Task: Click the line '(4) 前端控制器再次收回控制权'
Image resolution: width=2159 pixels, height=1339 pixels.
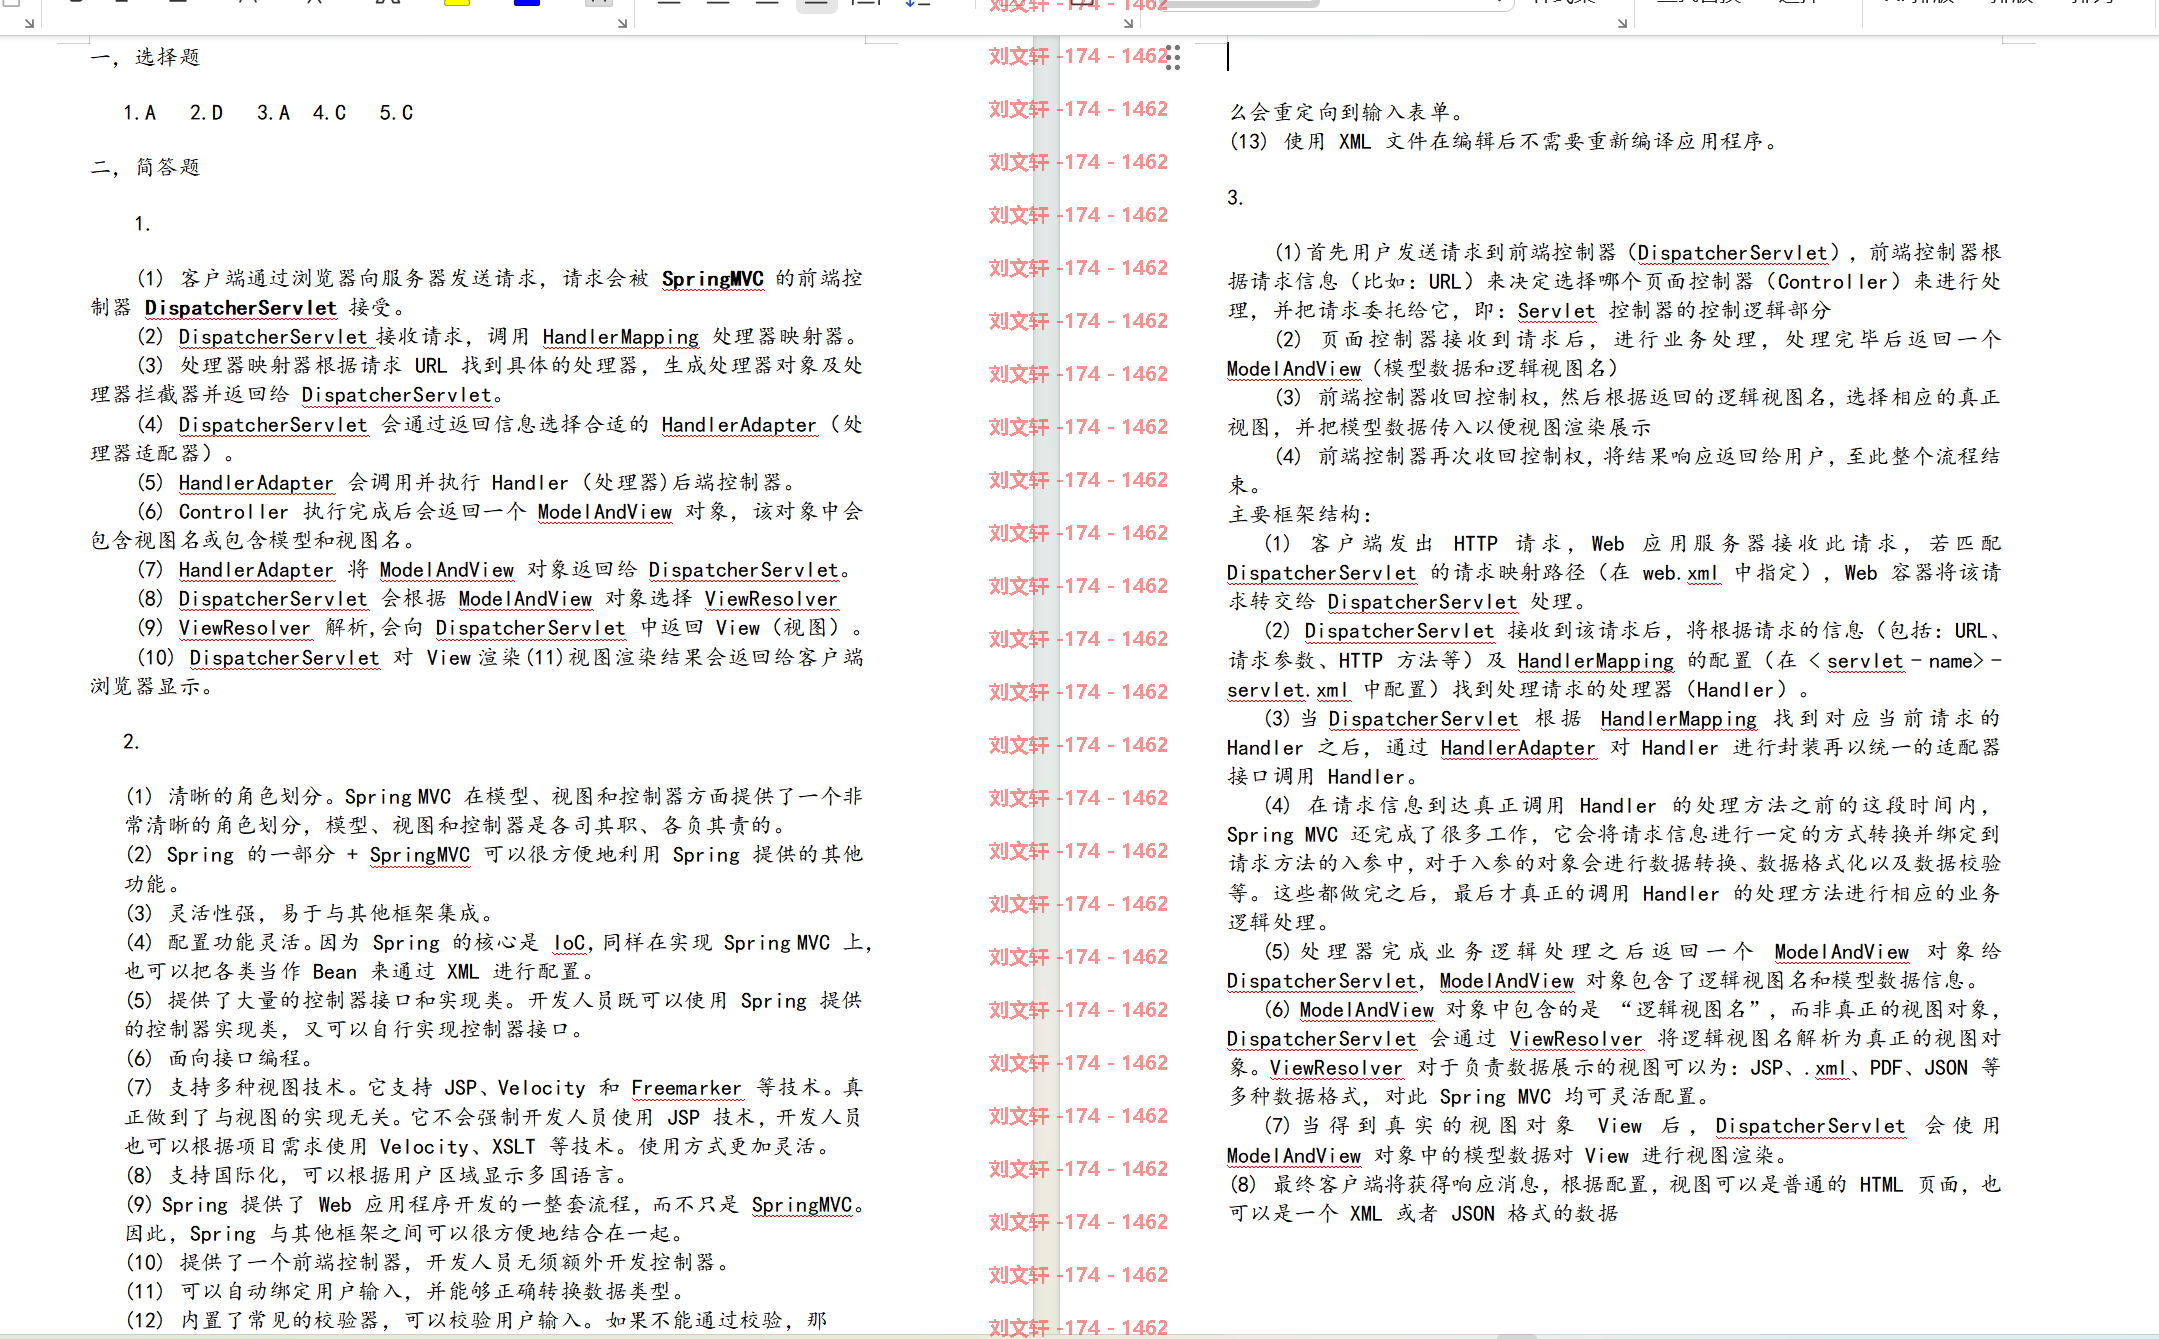Action: (1638, 457)
